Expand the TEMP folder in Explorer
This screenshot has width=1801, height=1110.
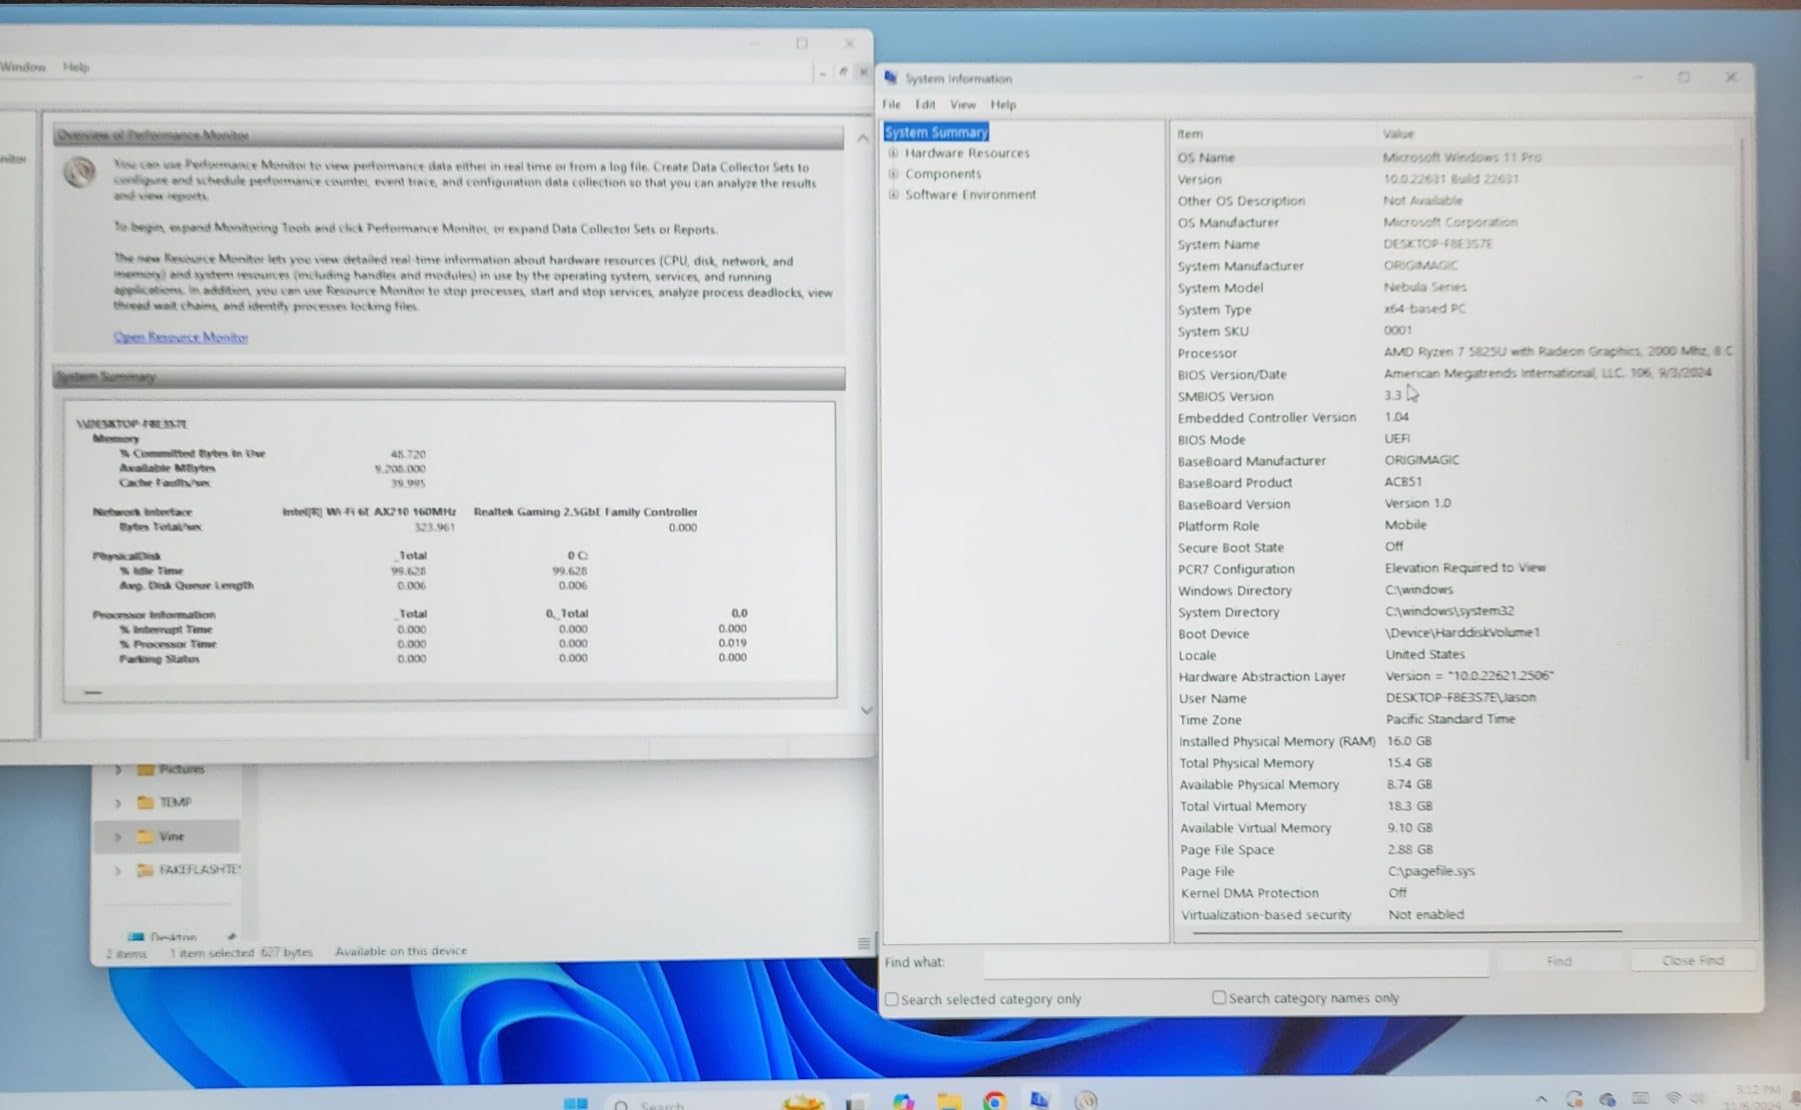[x=118, y=802]
